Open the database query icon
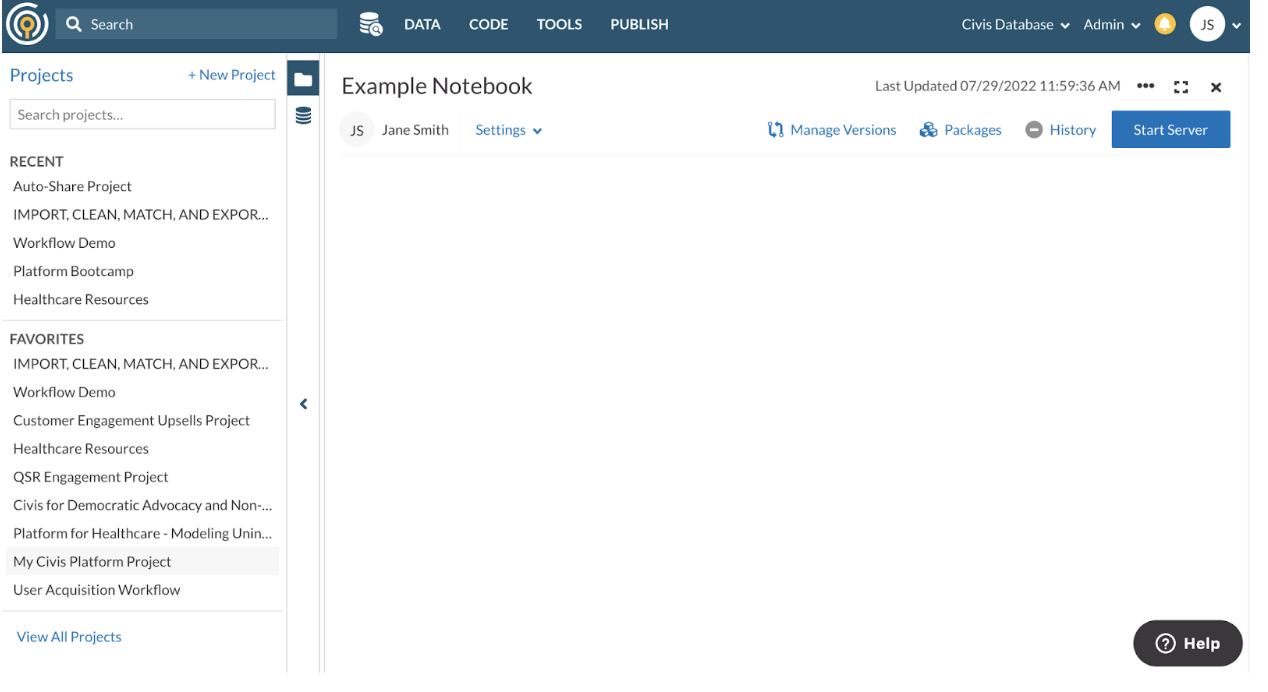Image resolution: width=1268 pixels, height=692 pixels. click(x=371, y=24)
